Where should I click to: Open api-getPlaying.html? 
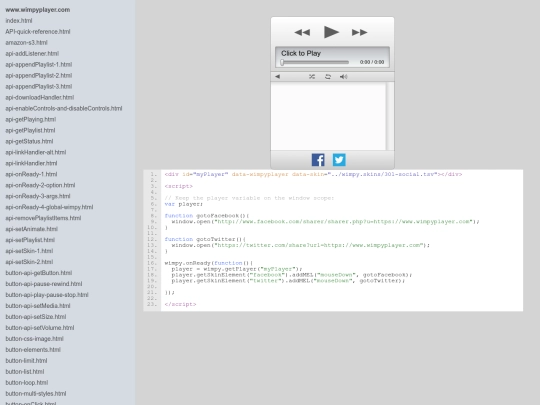click(x=31, y=120)
